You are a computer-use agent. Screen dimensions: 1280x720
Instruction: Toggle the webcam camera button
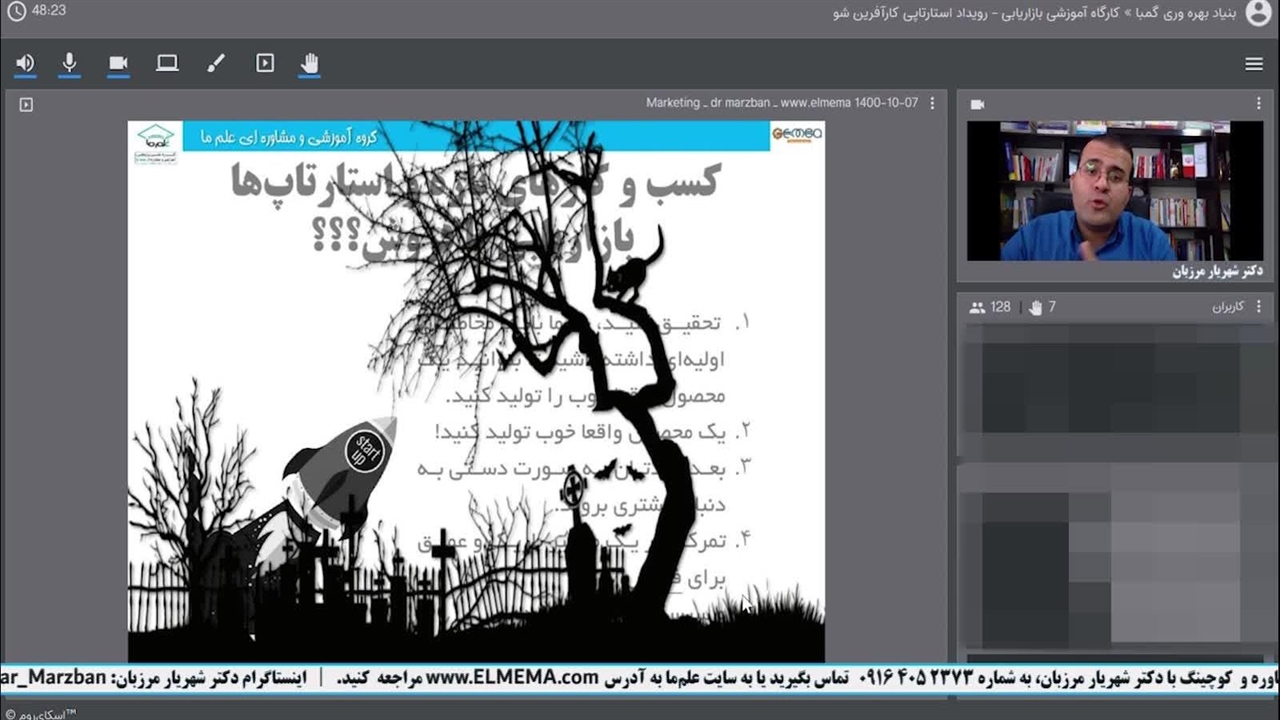[118, 64]
